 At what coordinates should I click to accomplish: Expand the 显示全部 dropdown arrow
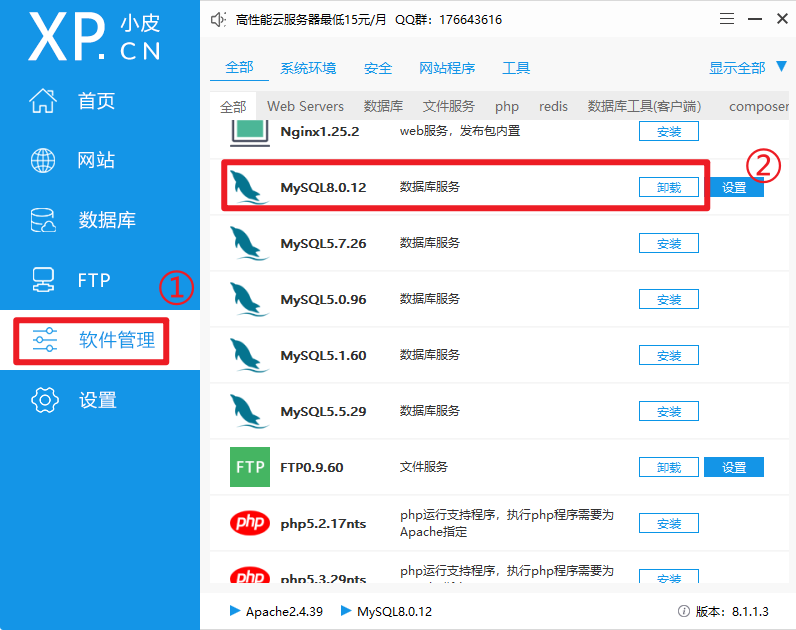tap(782, 67)
